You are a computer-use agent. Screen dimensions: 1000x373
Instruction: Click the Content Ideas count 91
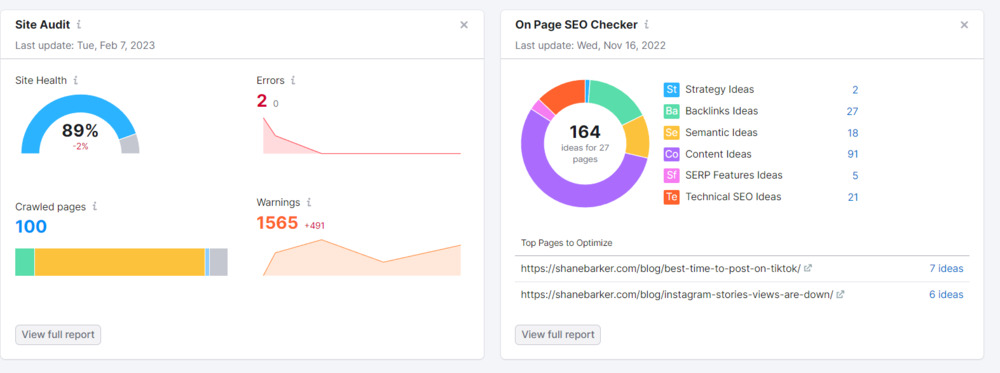pyautogui.click(x=852, y=154)
